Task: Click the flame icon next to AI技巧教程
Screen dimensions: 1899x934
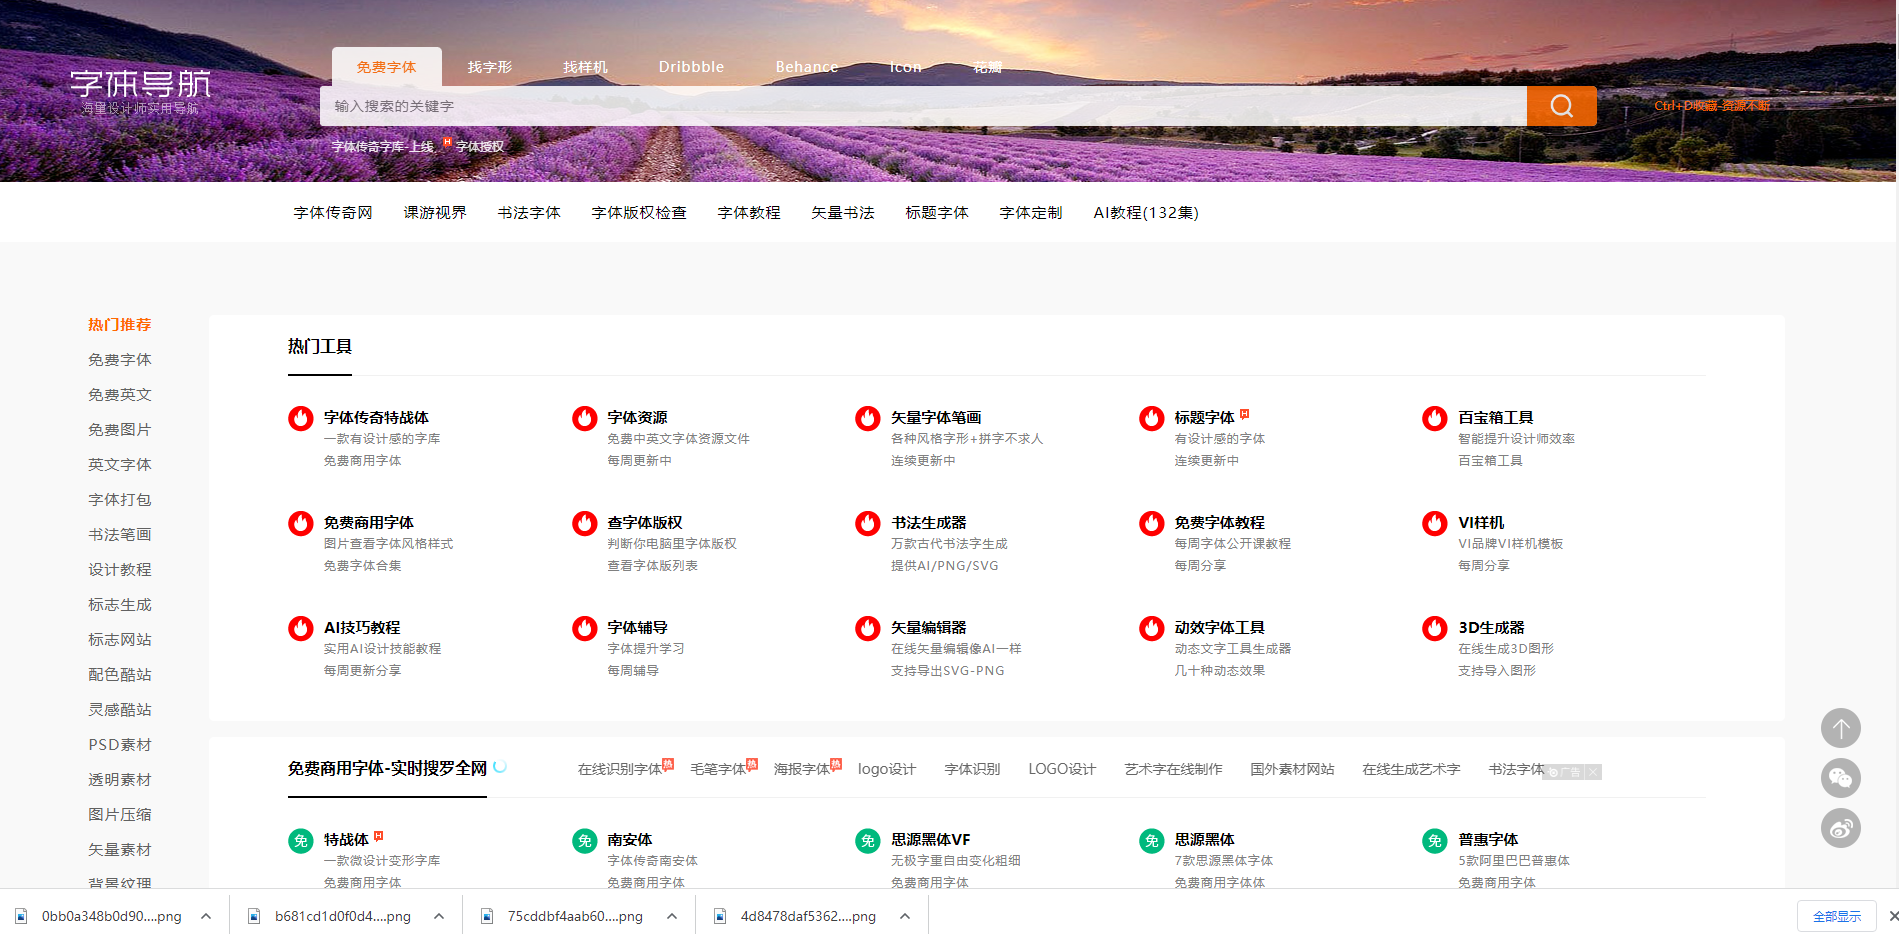Action: (301, 628)
